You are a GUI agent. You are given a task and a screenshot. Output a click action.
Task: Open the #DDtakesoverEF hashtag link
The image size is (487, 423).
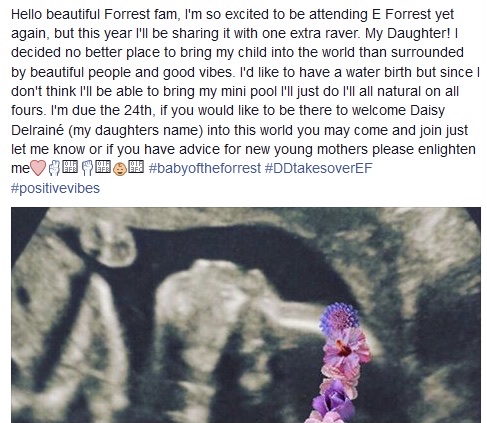point(318,168)
